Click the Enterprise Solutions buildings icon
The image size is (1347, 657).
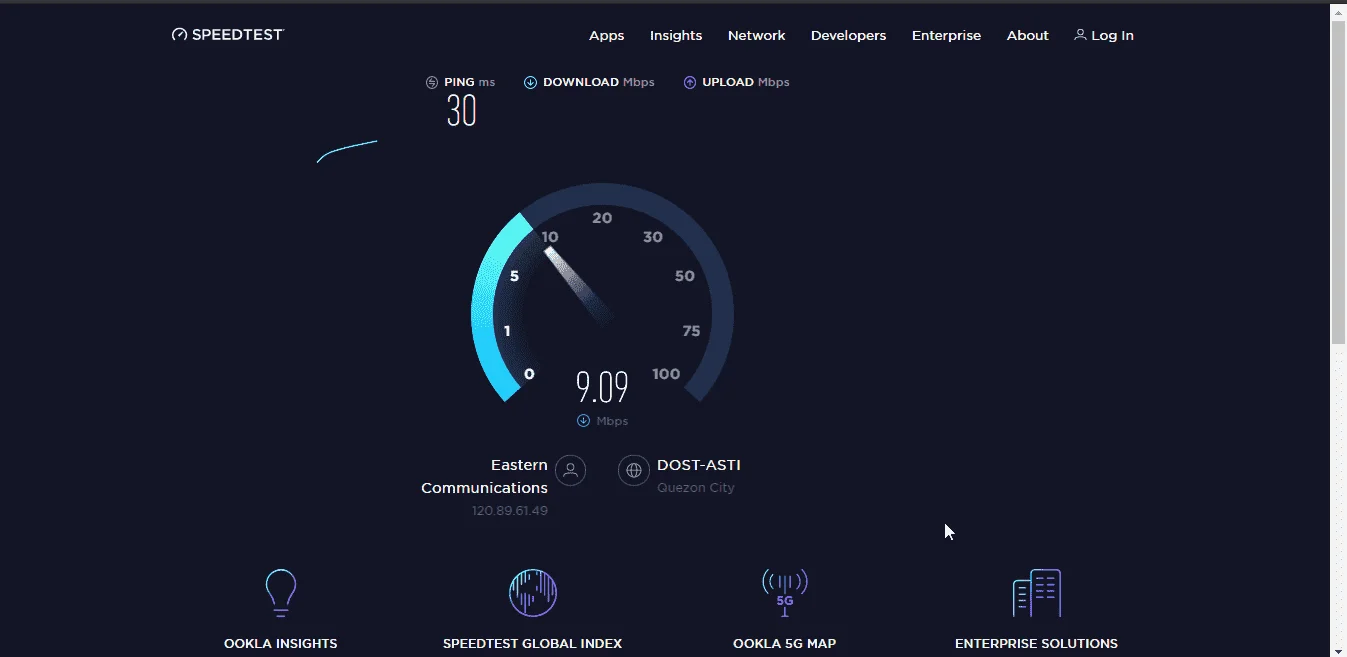tap(1036, 592)
